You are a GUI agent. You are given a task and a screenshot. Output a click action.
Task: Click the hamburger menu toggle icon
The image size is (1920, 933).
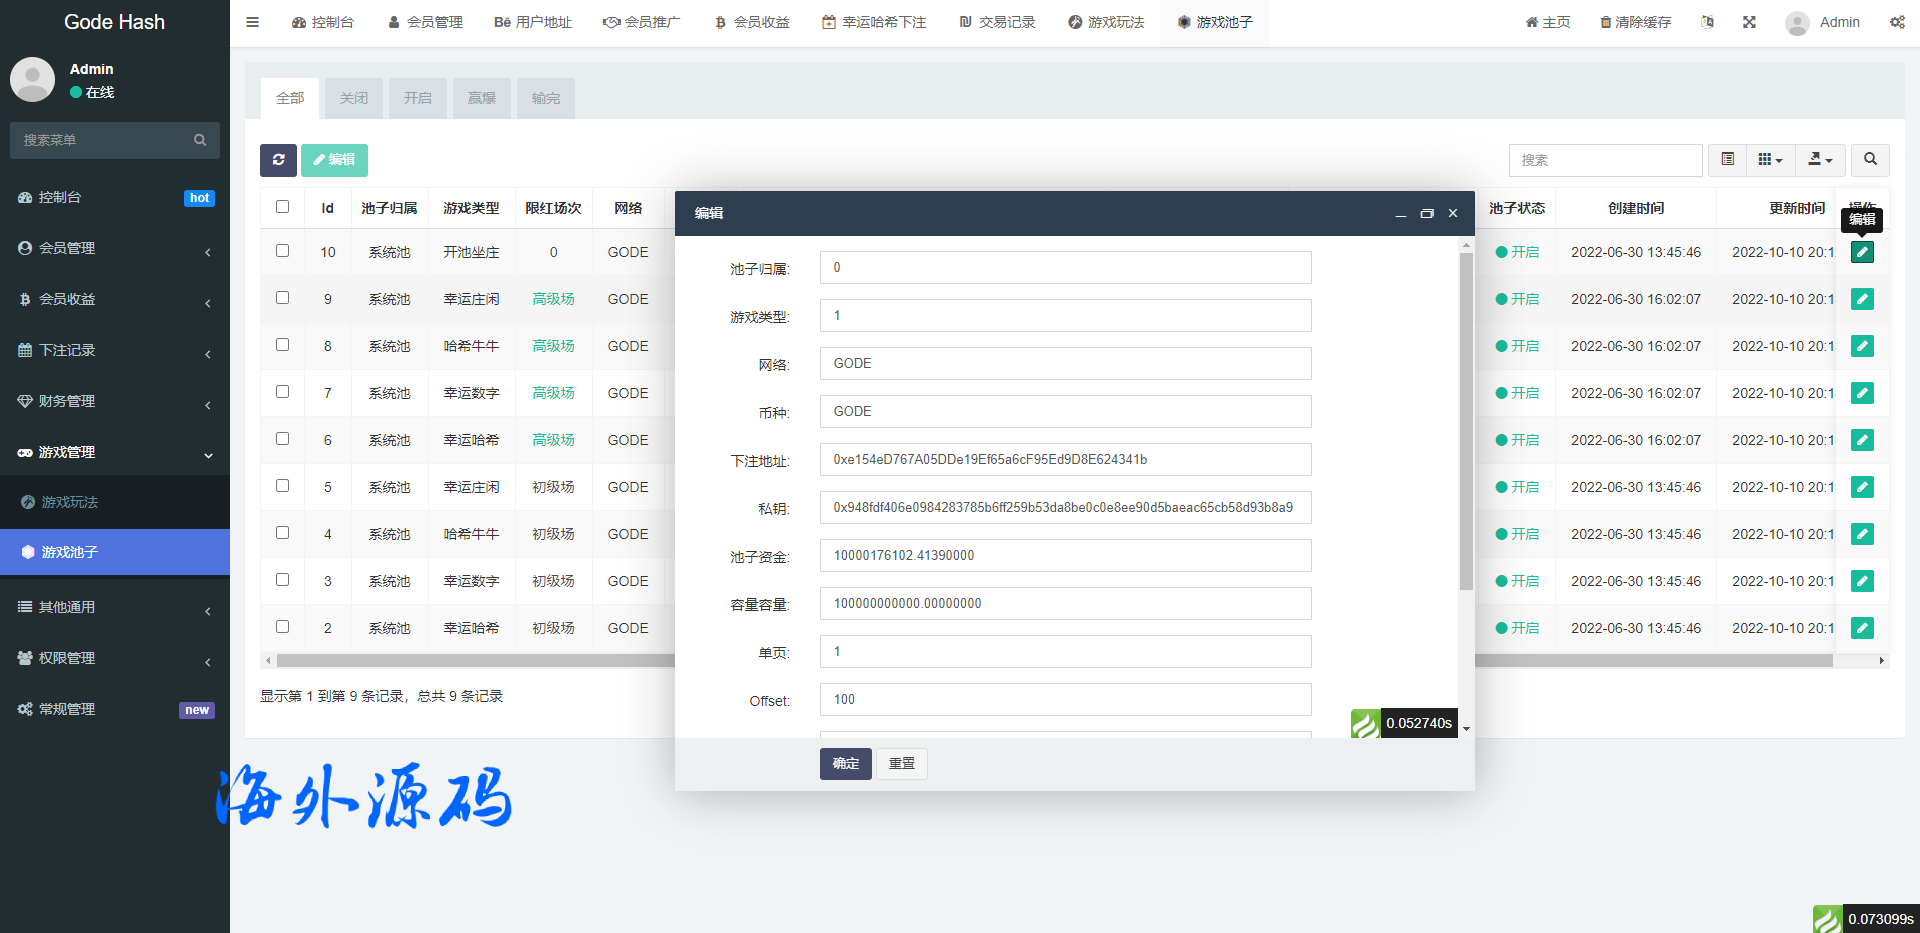click(x=253, y=22)
